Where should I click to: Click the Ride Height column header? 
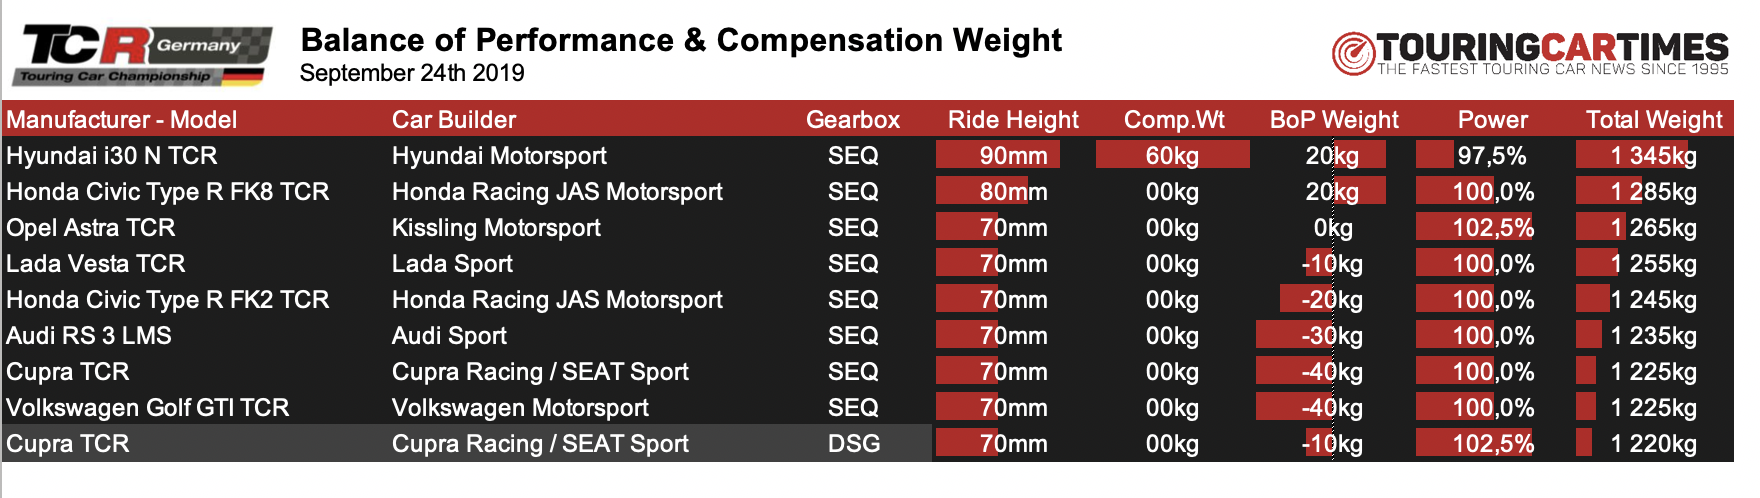[1013, 120]
